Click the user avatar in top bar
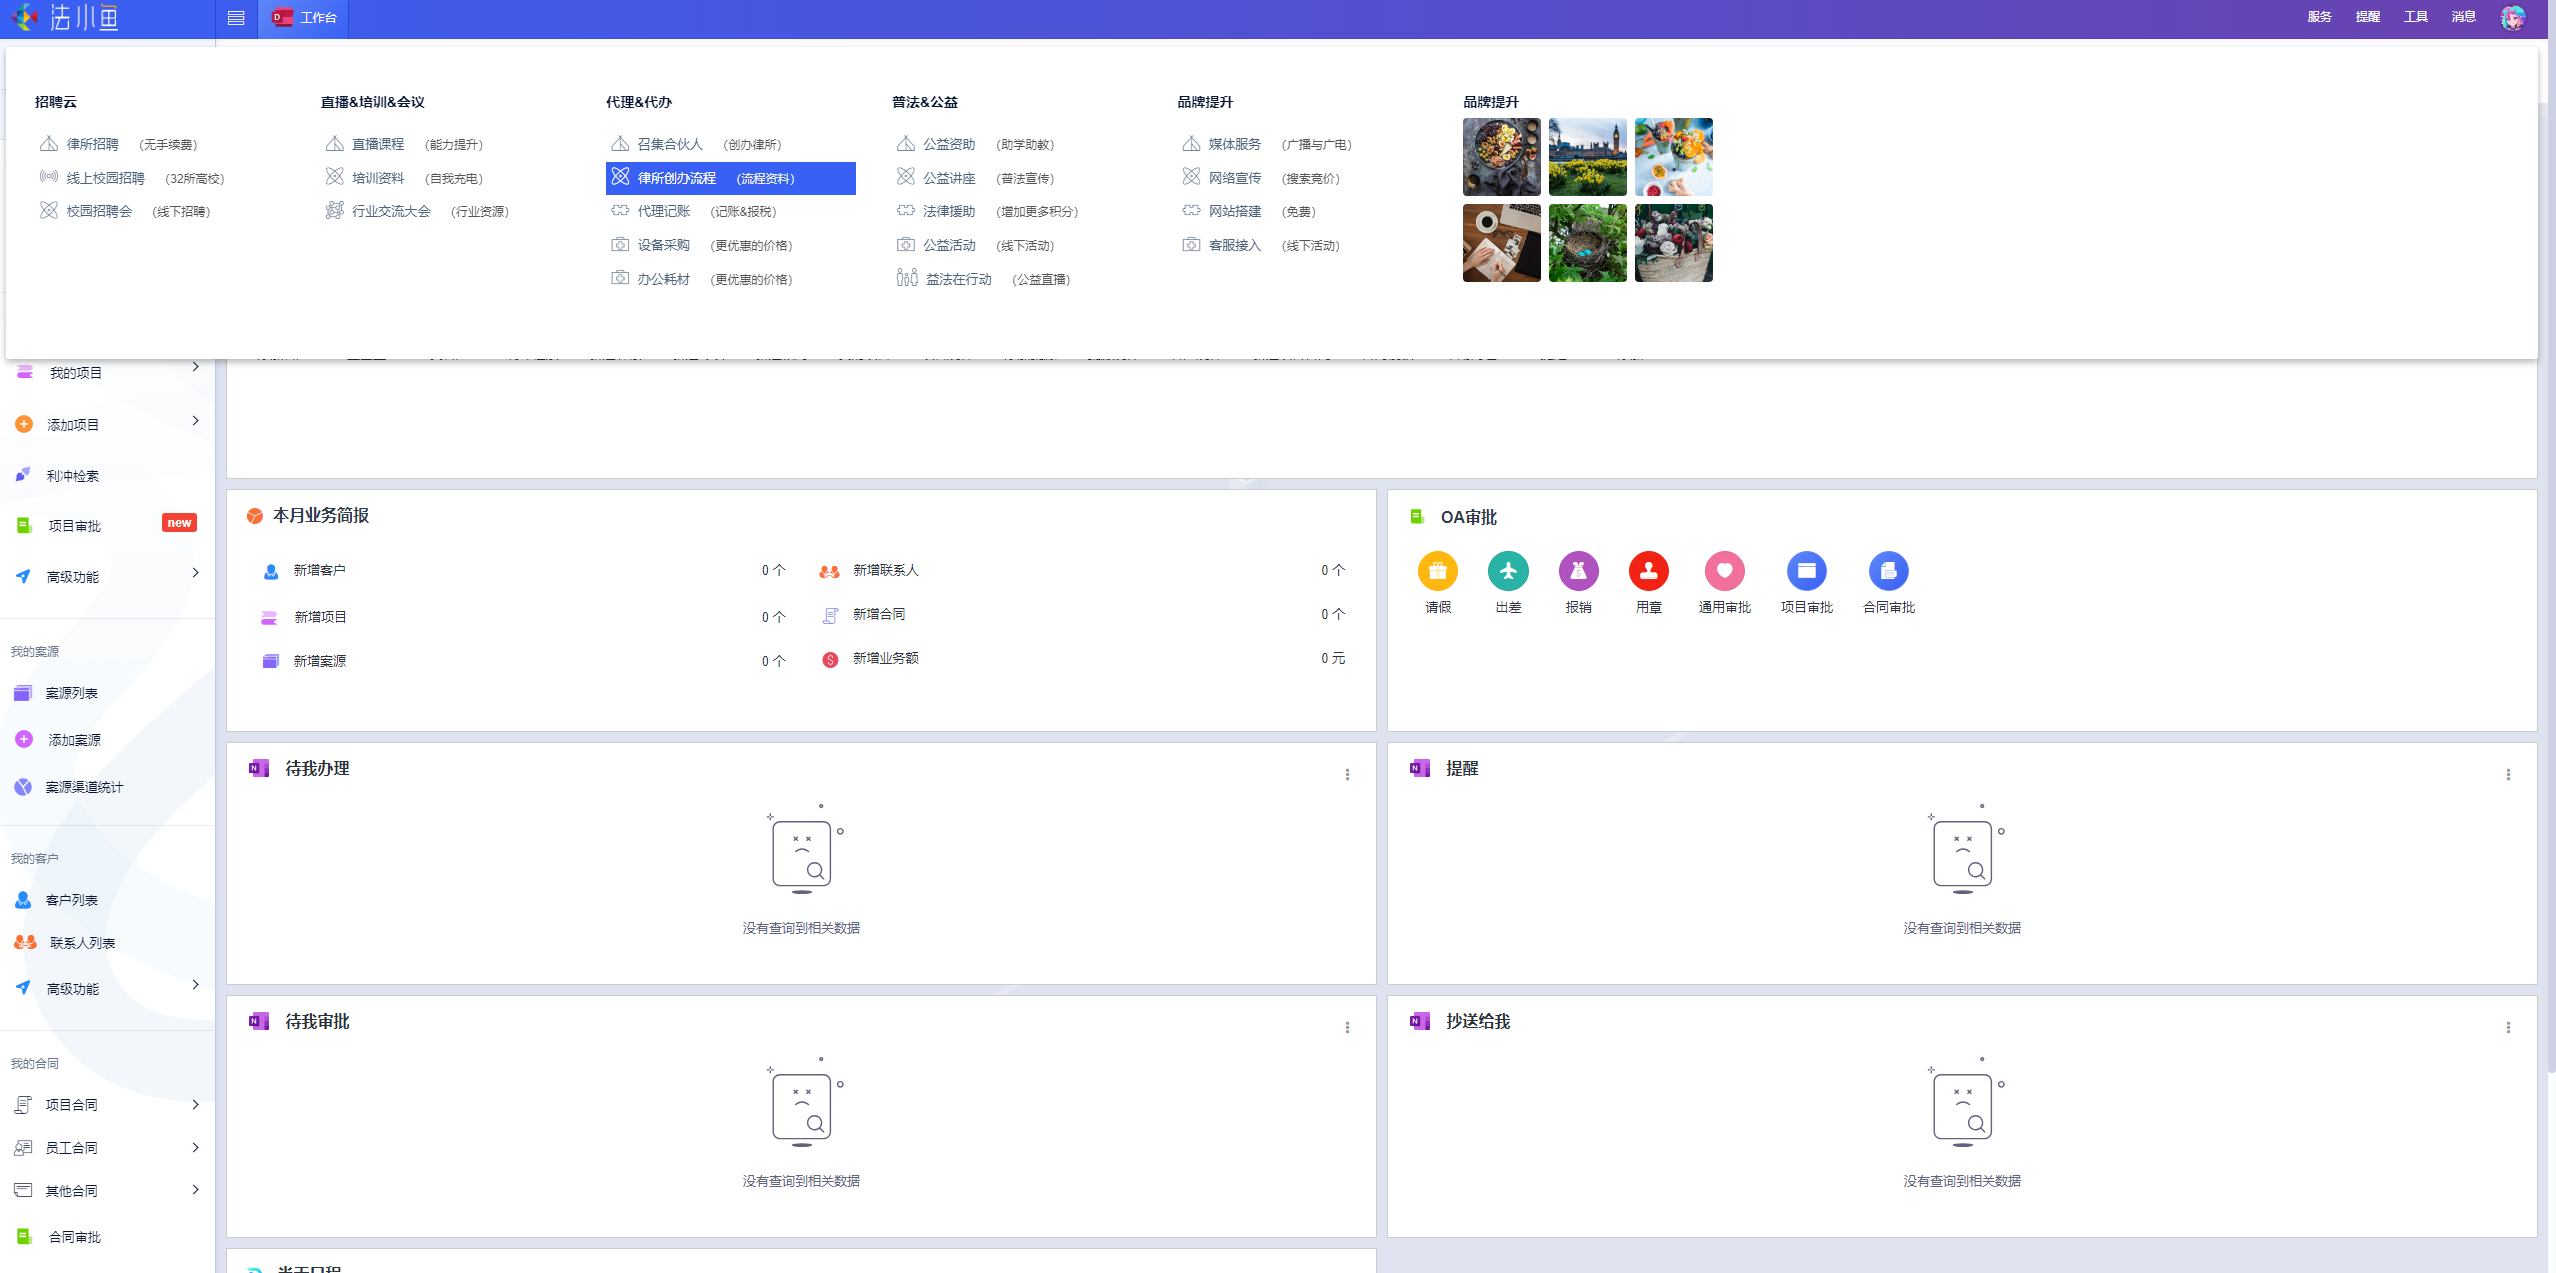Viewport: 2556px width, 1273px height. tap(2512, 17)
